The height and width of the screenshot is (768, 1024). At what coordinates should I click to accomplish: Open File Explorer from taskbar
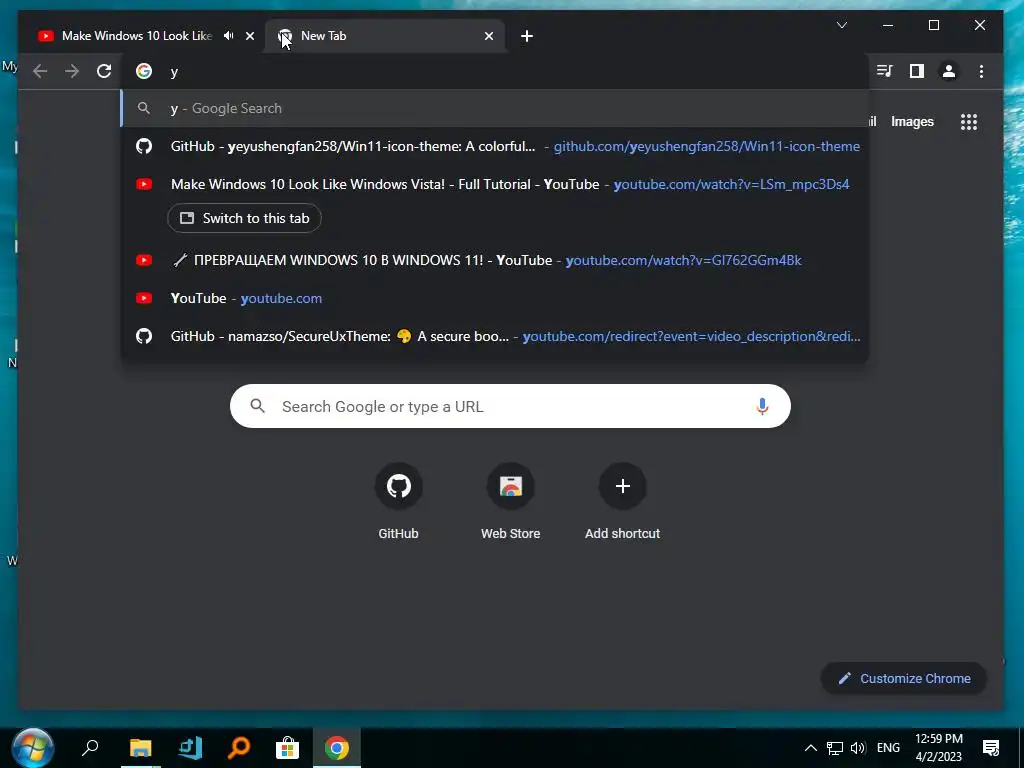(x=140, y=748)
